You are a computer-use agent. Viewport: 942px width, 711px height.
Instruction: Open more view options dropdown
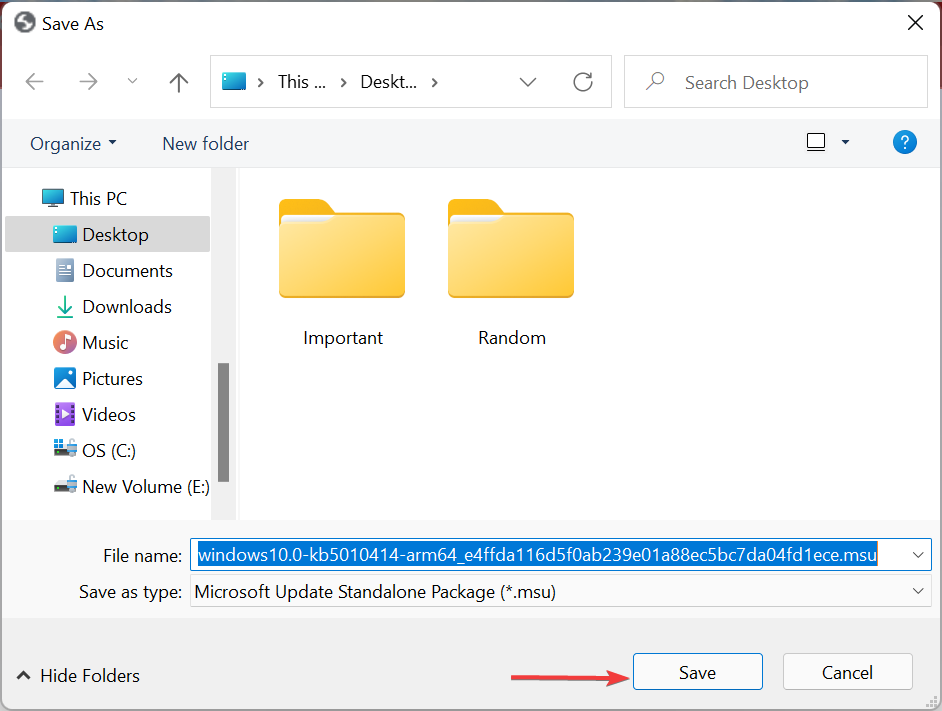click(x=845, y=142)
